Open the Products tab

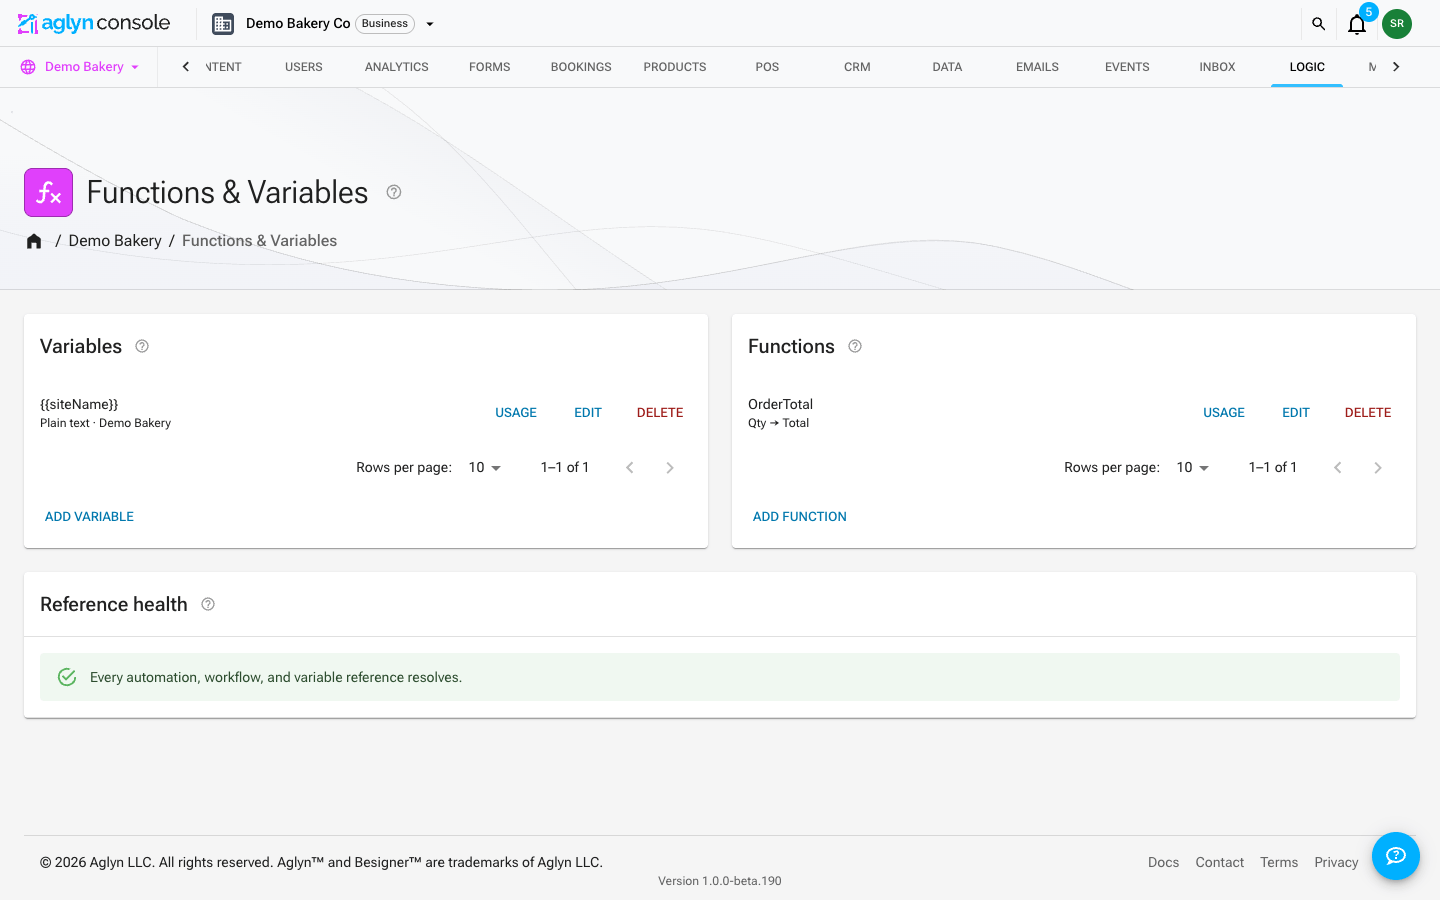coord(675,67)
